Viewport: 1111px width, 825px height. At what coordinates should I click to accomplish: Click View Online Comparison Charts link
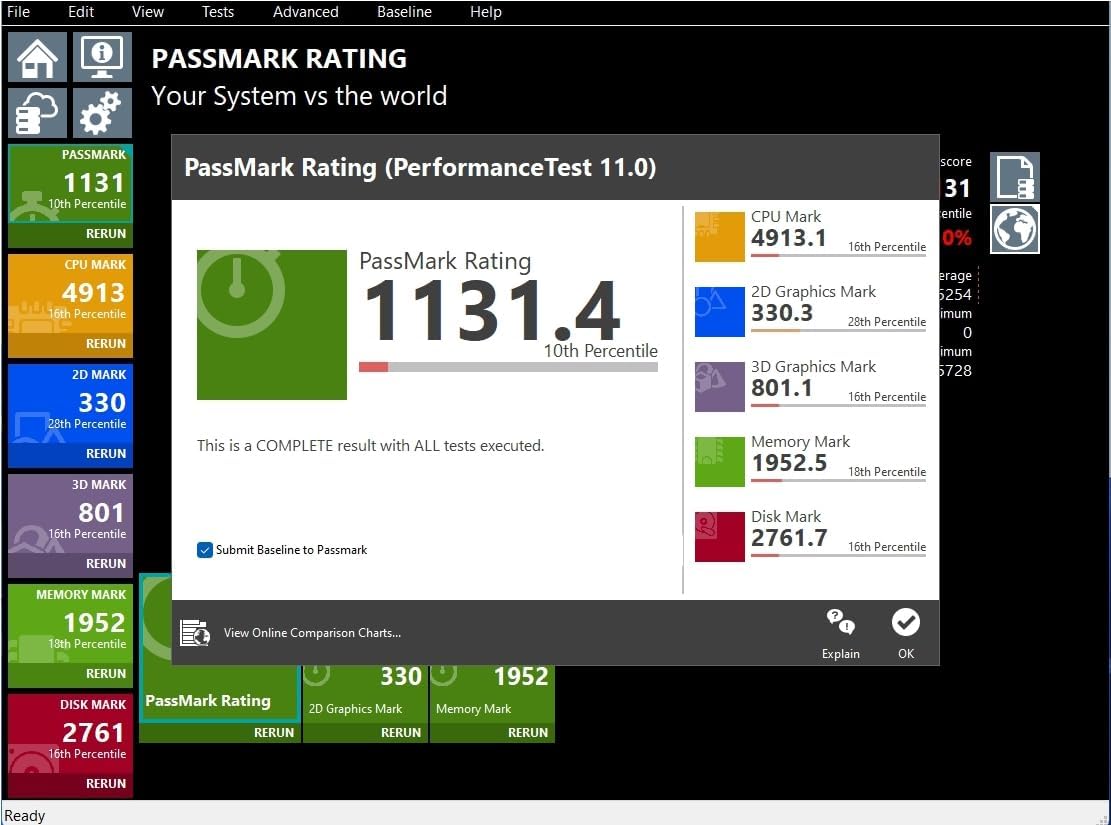(x=311, y=633)
